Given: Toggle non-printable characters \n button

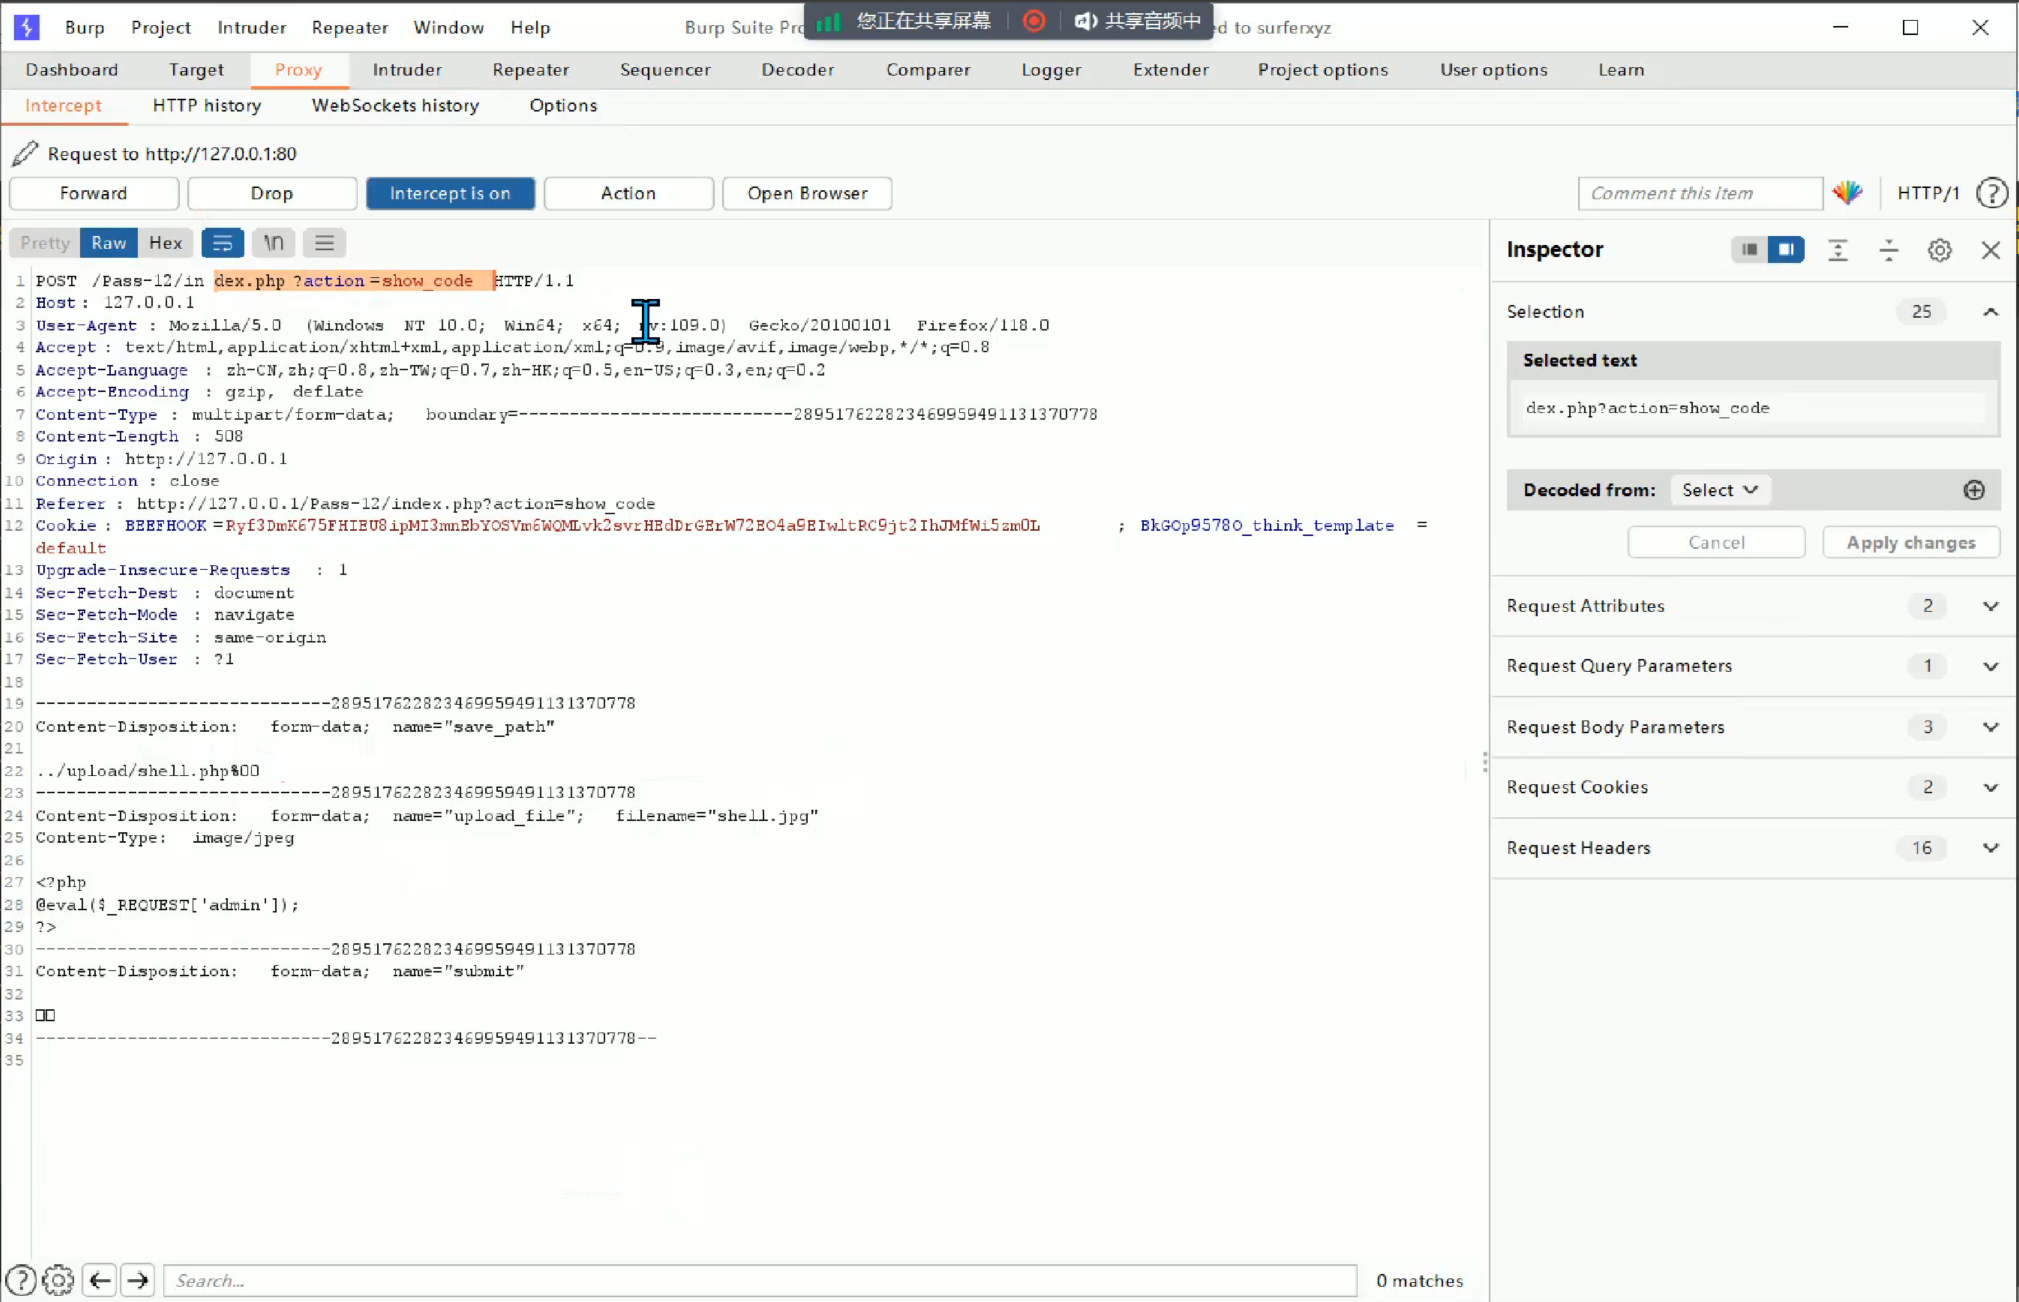Looking at the screenshot, I should (x=273, y=243).
